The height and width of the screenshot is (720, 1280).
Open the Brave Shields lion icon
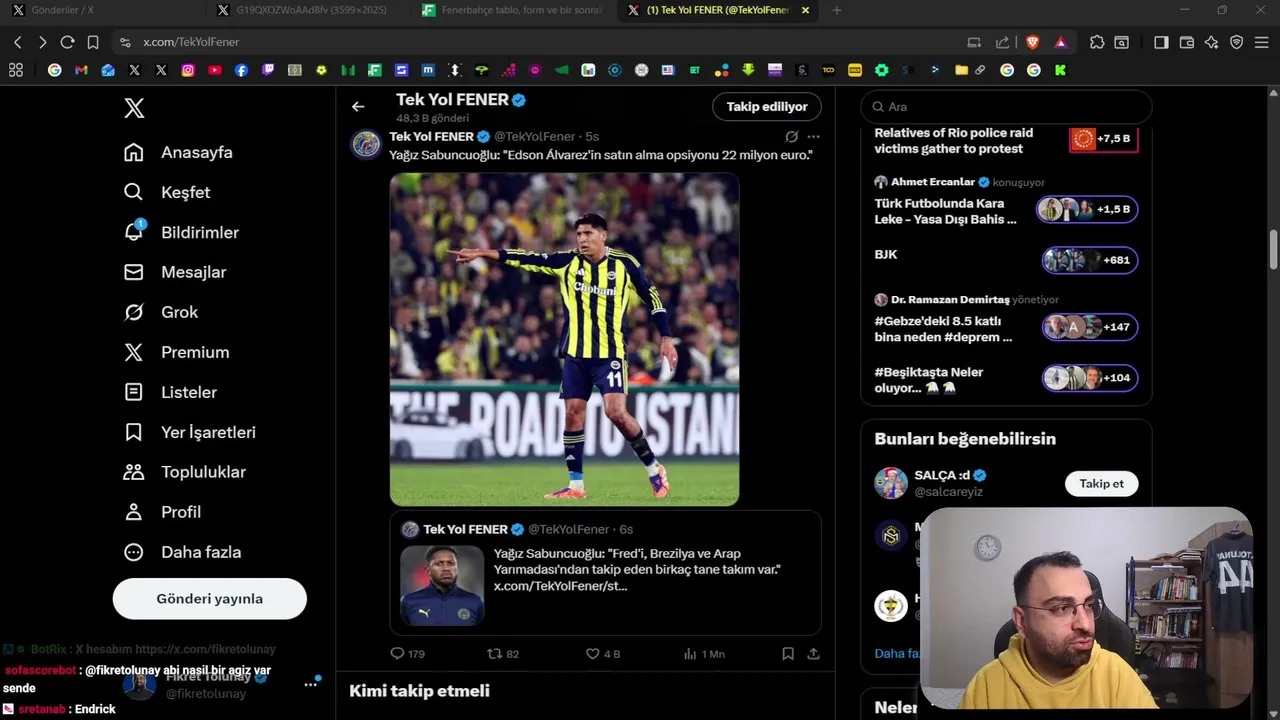pyautogui.click(x=1033, y=42)
